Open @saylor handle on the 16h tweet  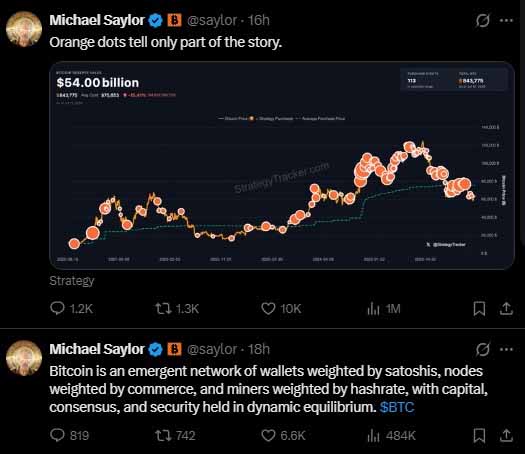pyautogui.click(x=212, y=20)
